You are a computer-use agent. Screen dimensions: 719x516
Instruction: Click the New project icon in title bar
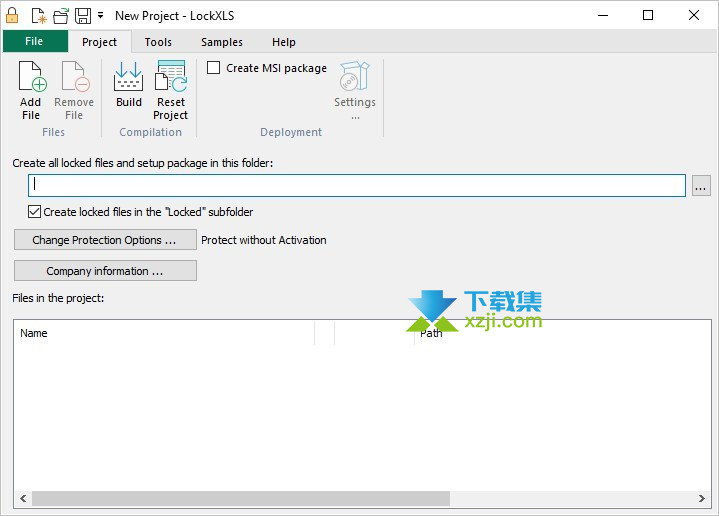(x=39, y=16)
